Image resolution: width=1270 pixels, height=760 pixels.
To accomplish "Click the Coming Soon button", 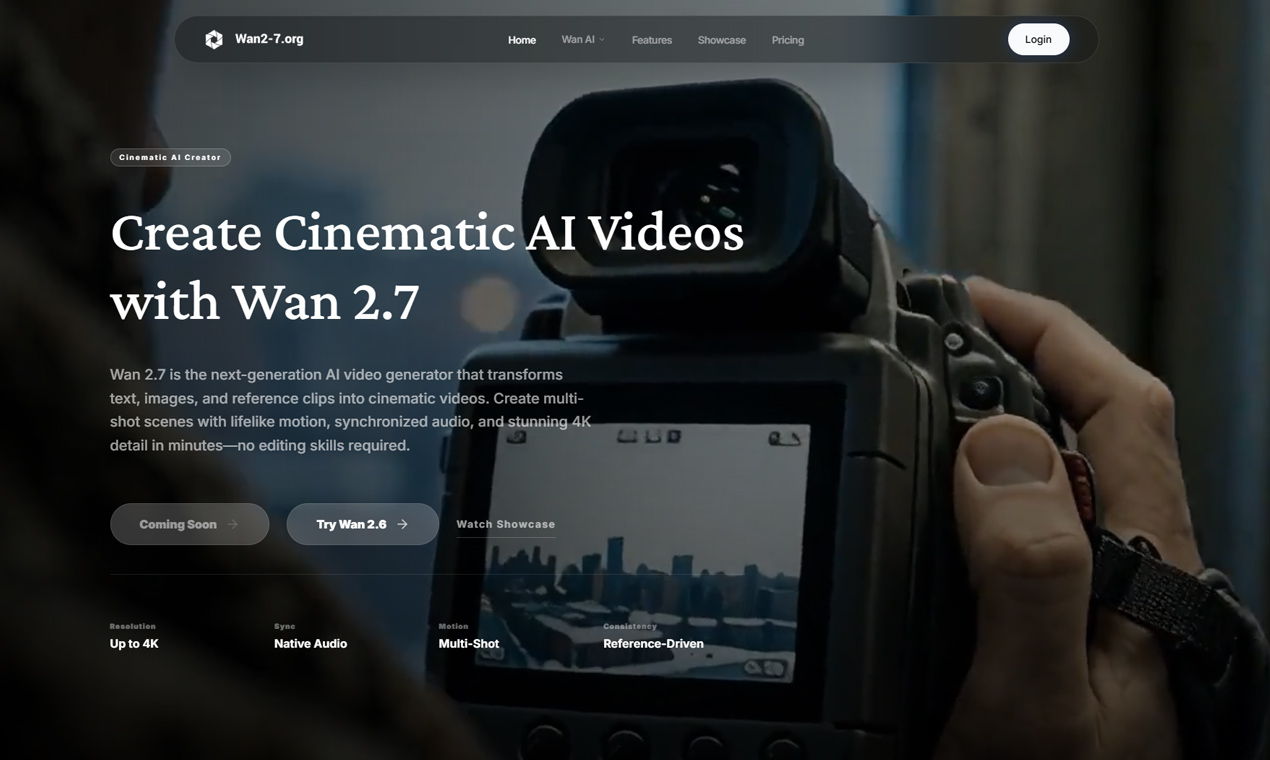I will click(x=189, y=524).
